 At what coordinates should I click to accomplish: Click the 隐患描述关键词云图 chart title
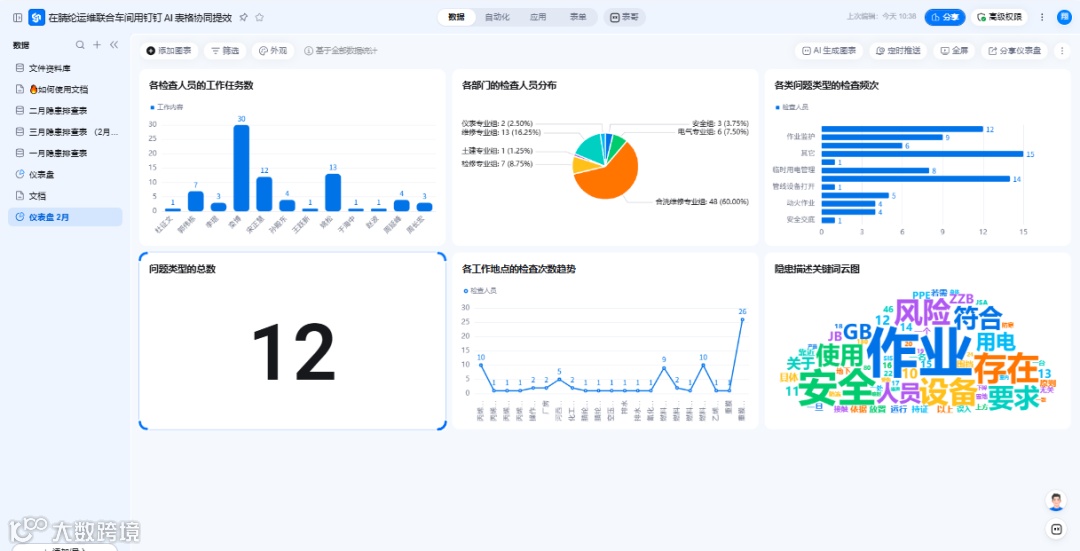click(x=817, y=269)
